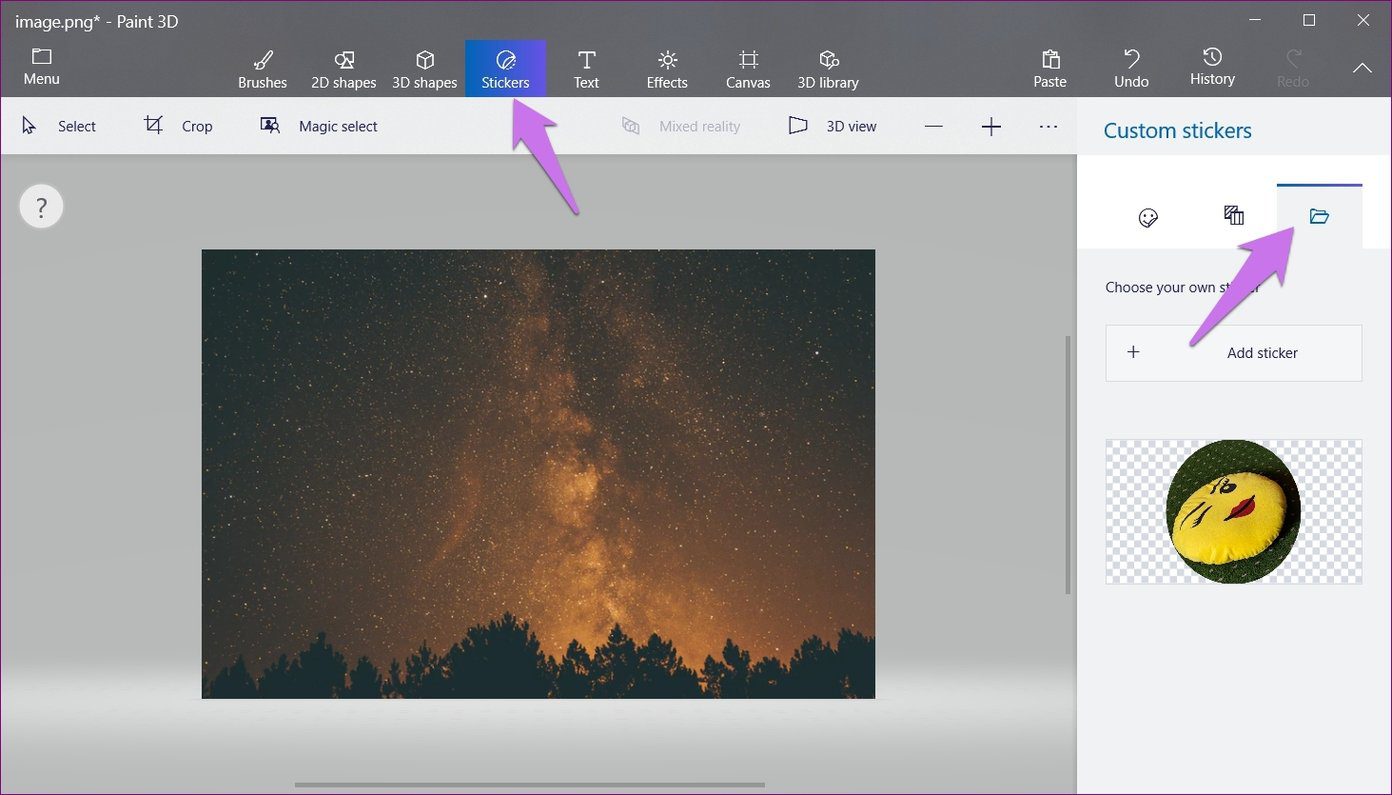Image resolution: width=1392 pixels, height=795 pixels.
Task: Open the 3D shapes panel
Action: pyautogui.click(x=424, y=69)
